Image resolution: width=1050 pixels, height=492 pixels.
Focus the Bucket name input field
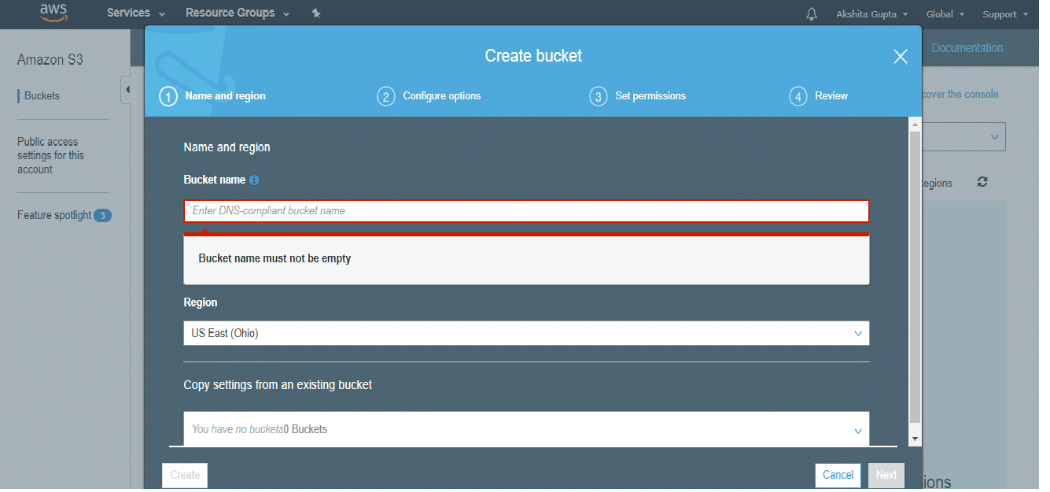point(526,211)
